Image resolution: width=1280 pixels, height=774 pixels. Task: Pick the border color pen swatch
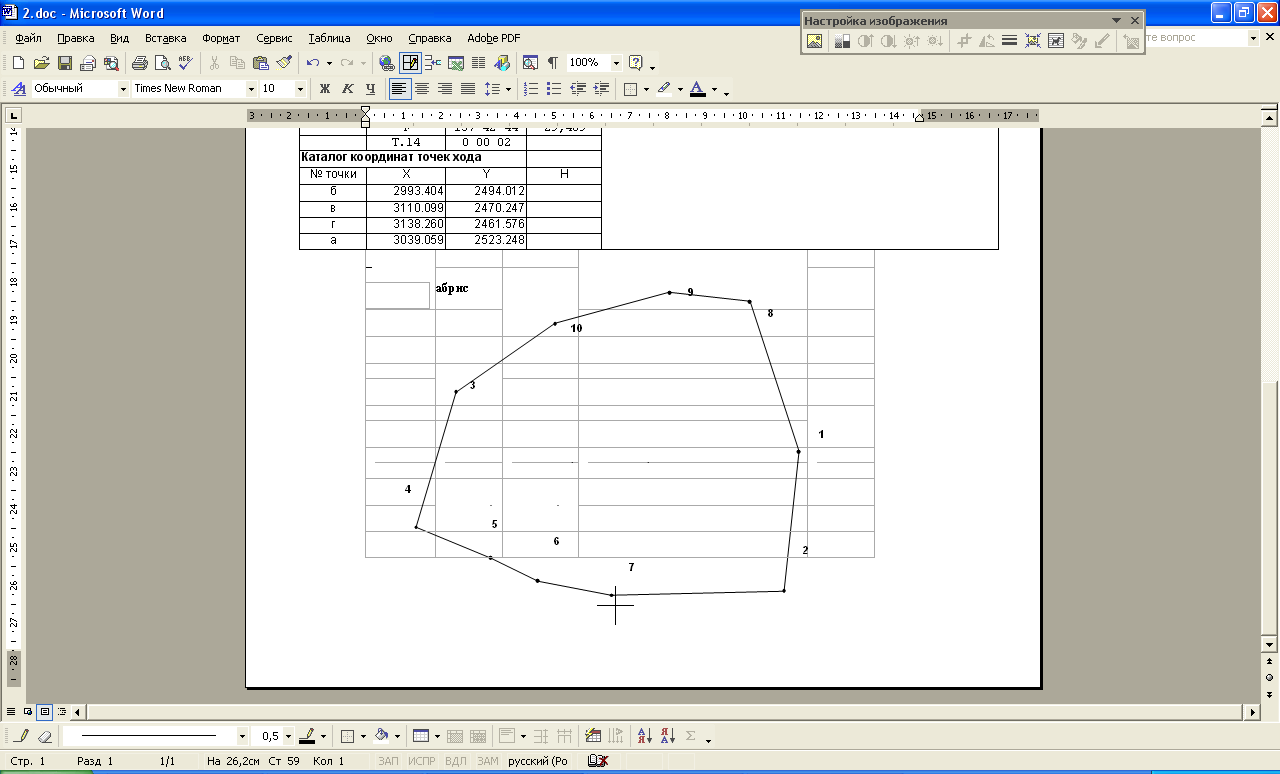tap(306, 736)
